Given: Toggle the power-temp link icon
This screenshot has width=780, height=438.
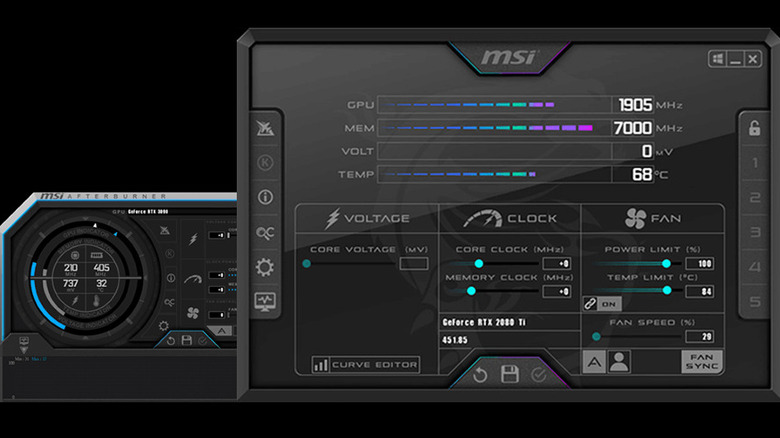Looking at the screenshot, I should 590,304.
